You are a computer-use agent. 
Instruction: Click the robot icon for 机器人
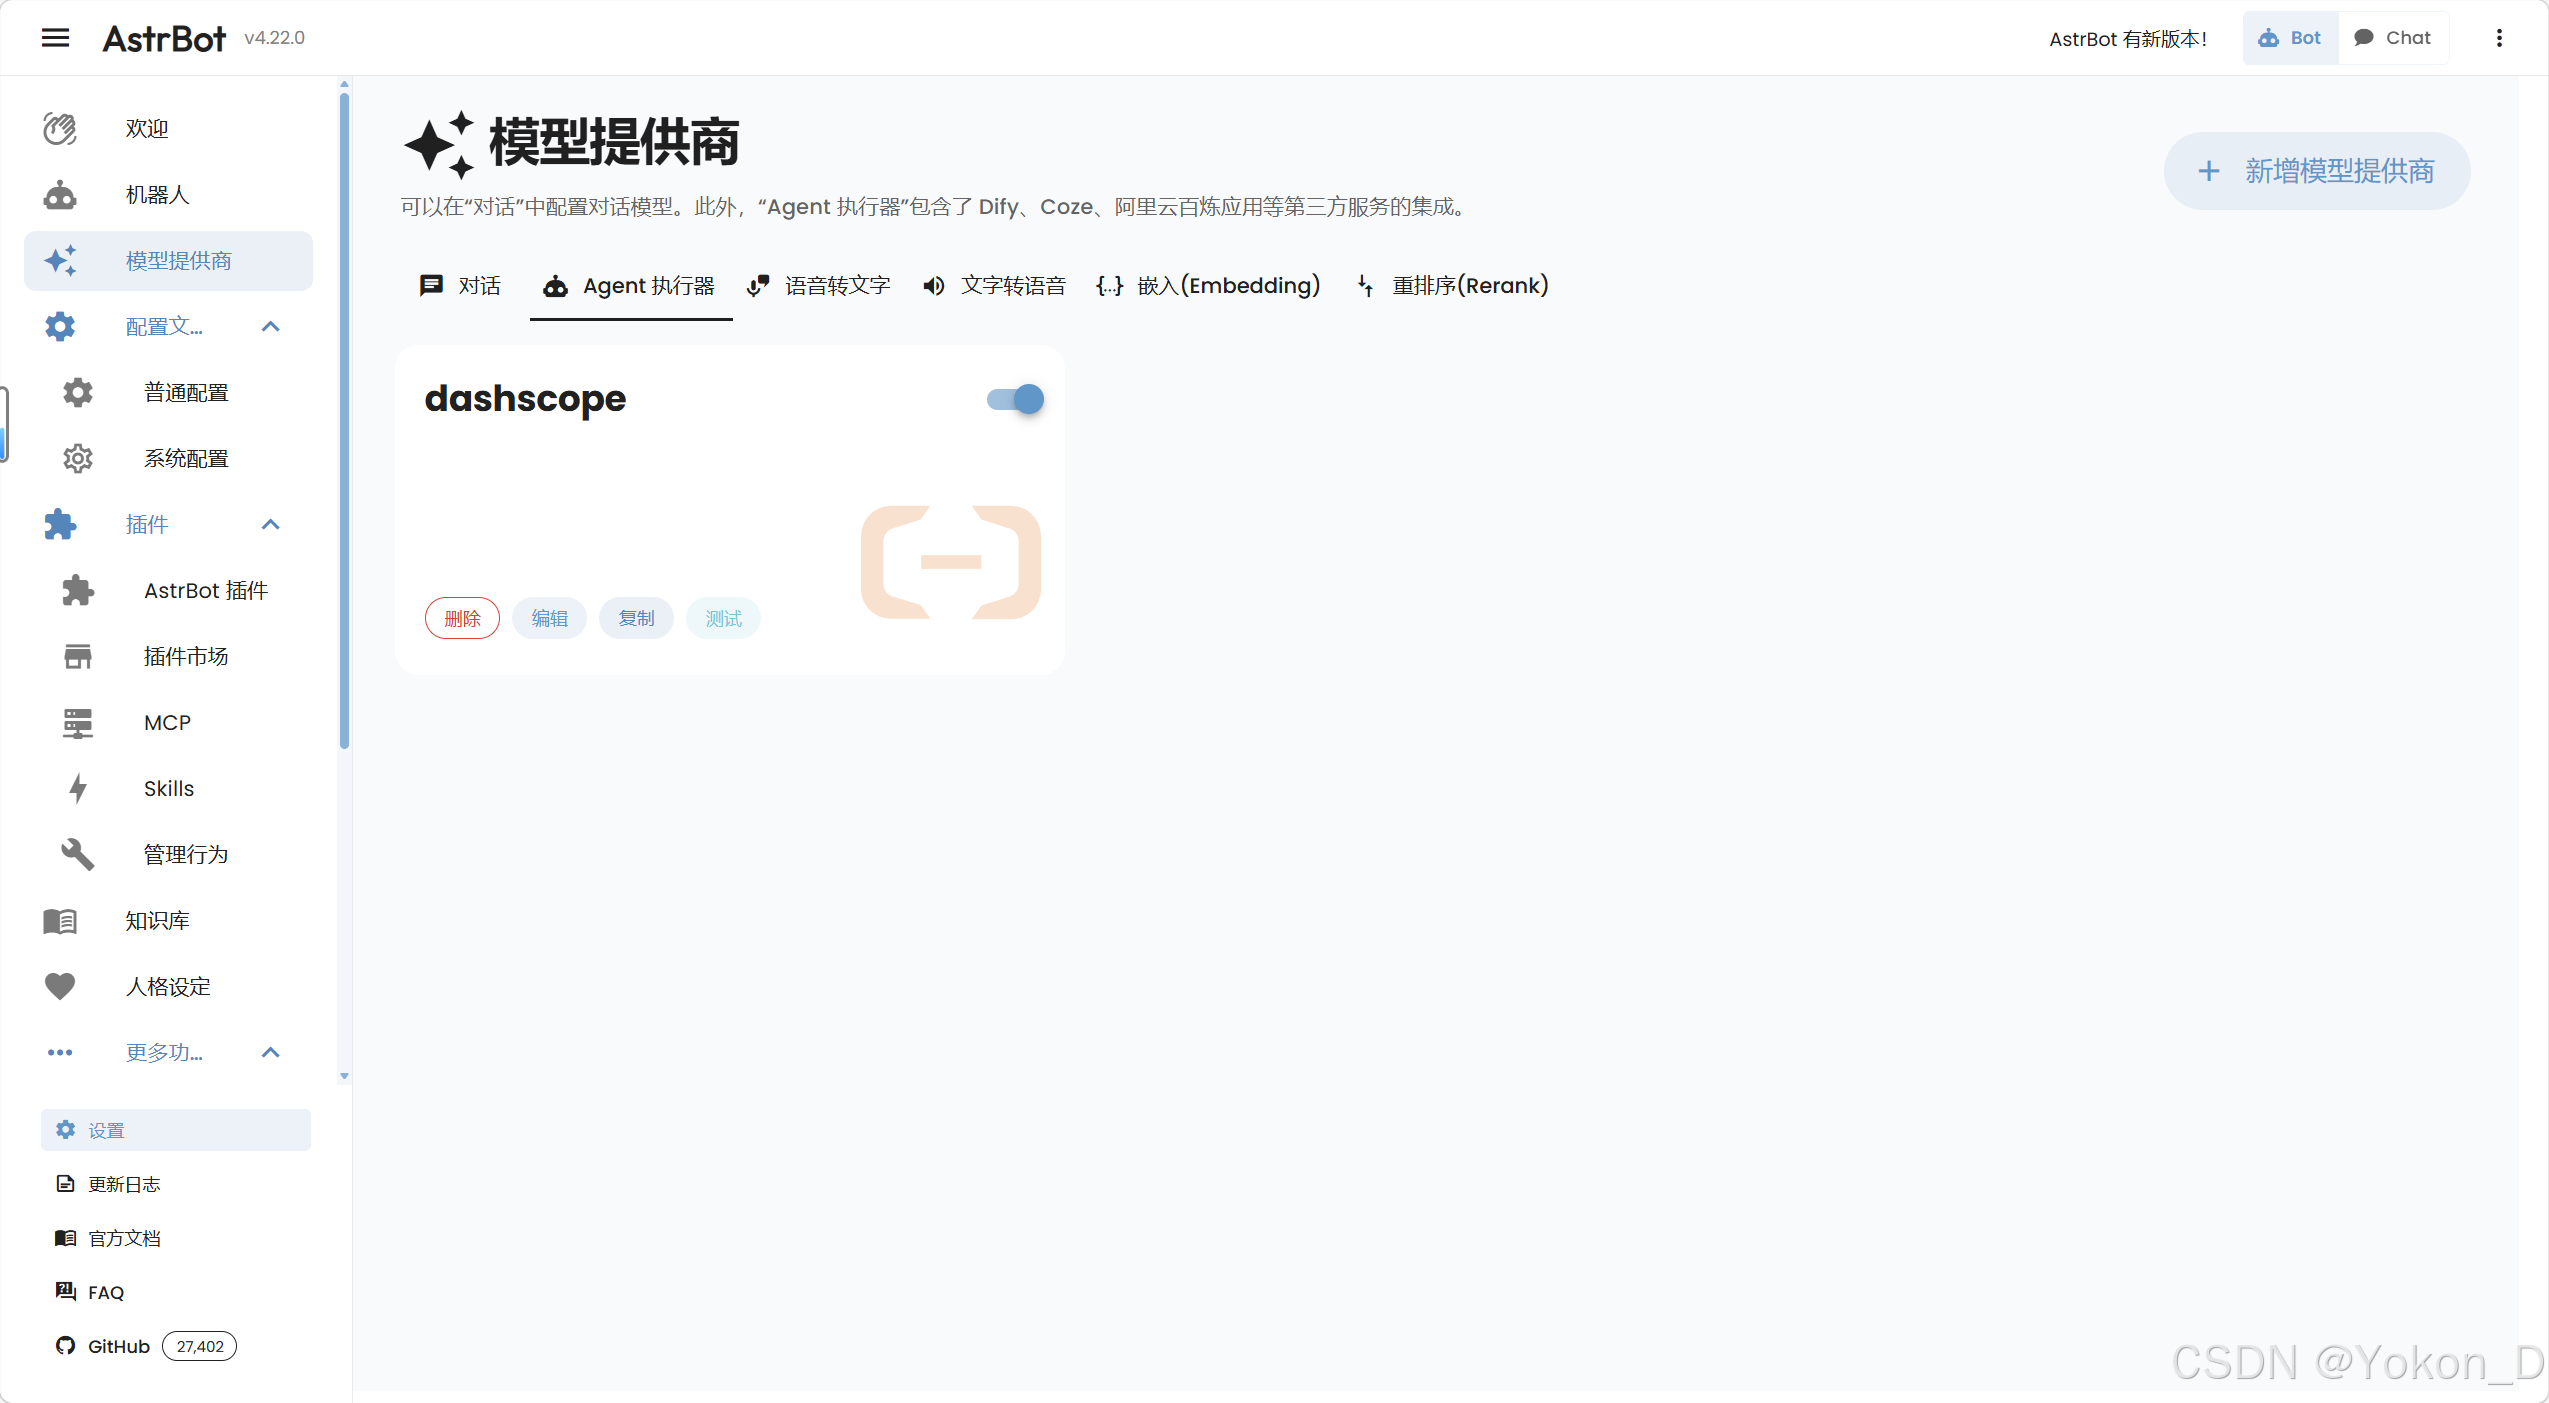[60, 195]
